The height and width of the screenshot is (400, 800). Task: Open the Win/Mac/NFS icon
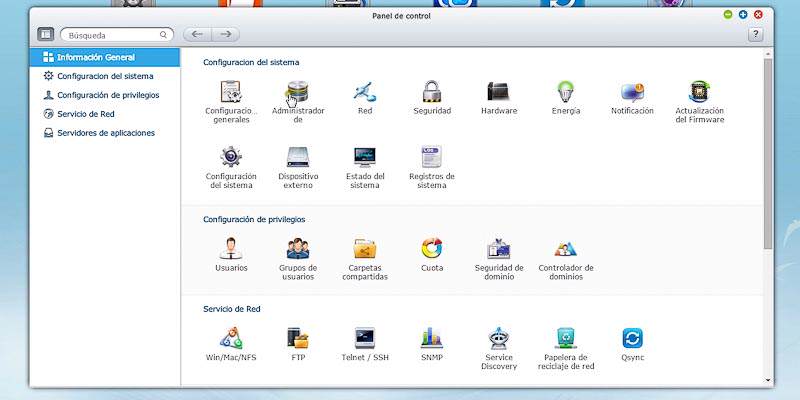click(231, 338)
